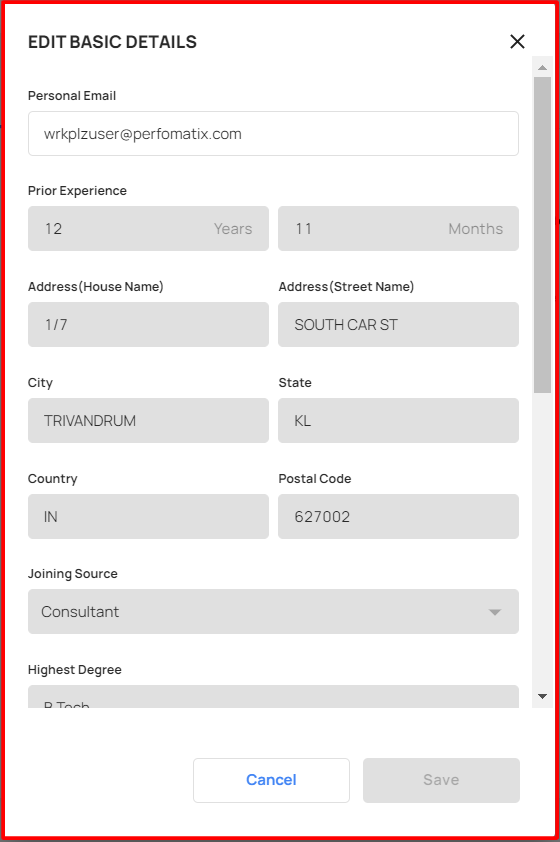The width and height of the screenshot is (560, 842).
Task: Click the EDIT BASIC DETAILS heading
Action: pos(112,42)
